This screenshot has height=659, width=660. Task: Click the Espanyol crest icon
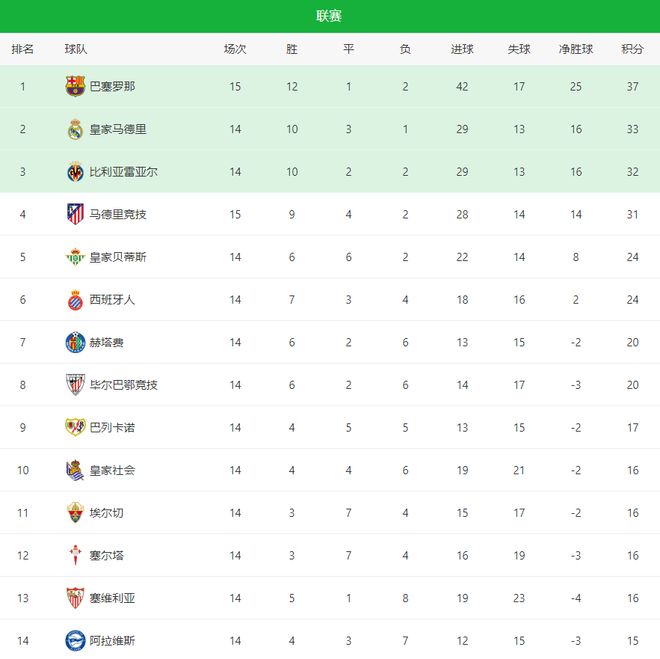coord(75,300)
